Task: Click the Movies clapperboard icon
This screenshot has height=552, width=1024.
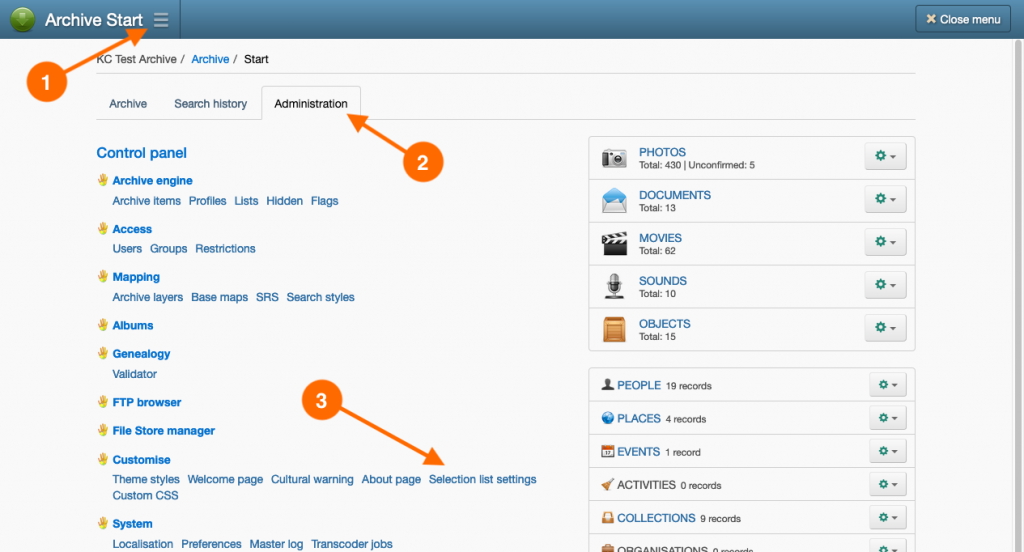Action: pos(614,244)
